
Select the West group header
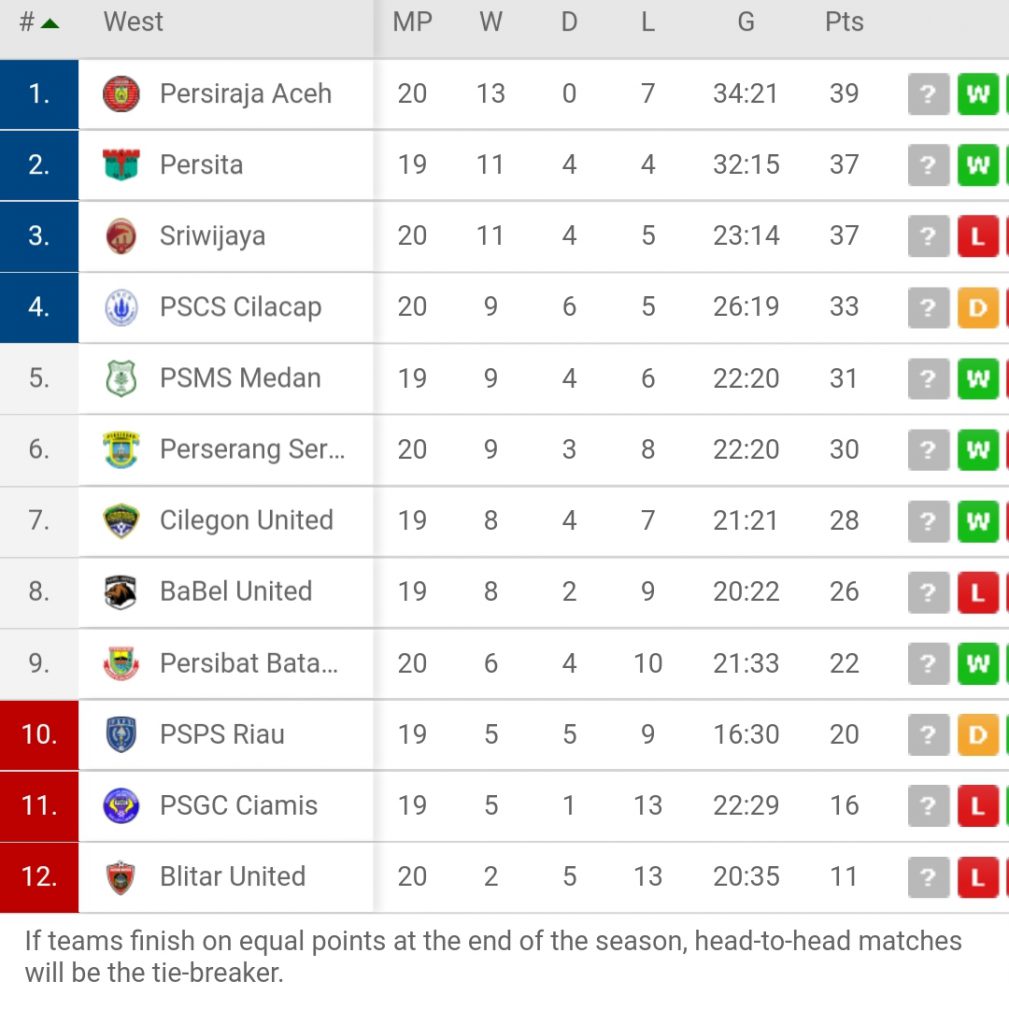coord(133,22)
